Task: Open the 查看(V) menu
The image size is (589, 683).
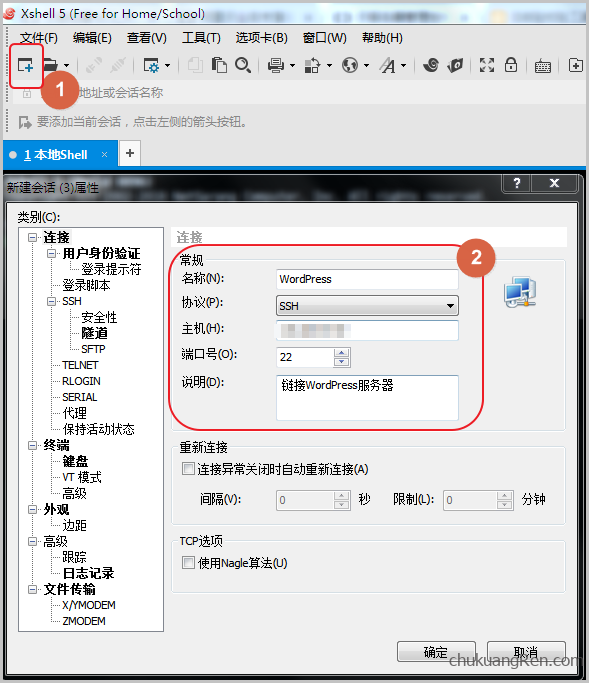Action: (147, 38)
